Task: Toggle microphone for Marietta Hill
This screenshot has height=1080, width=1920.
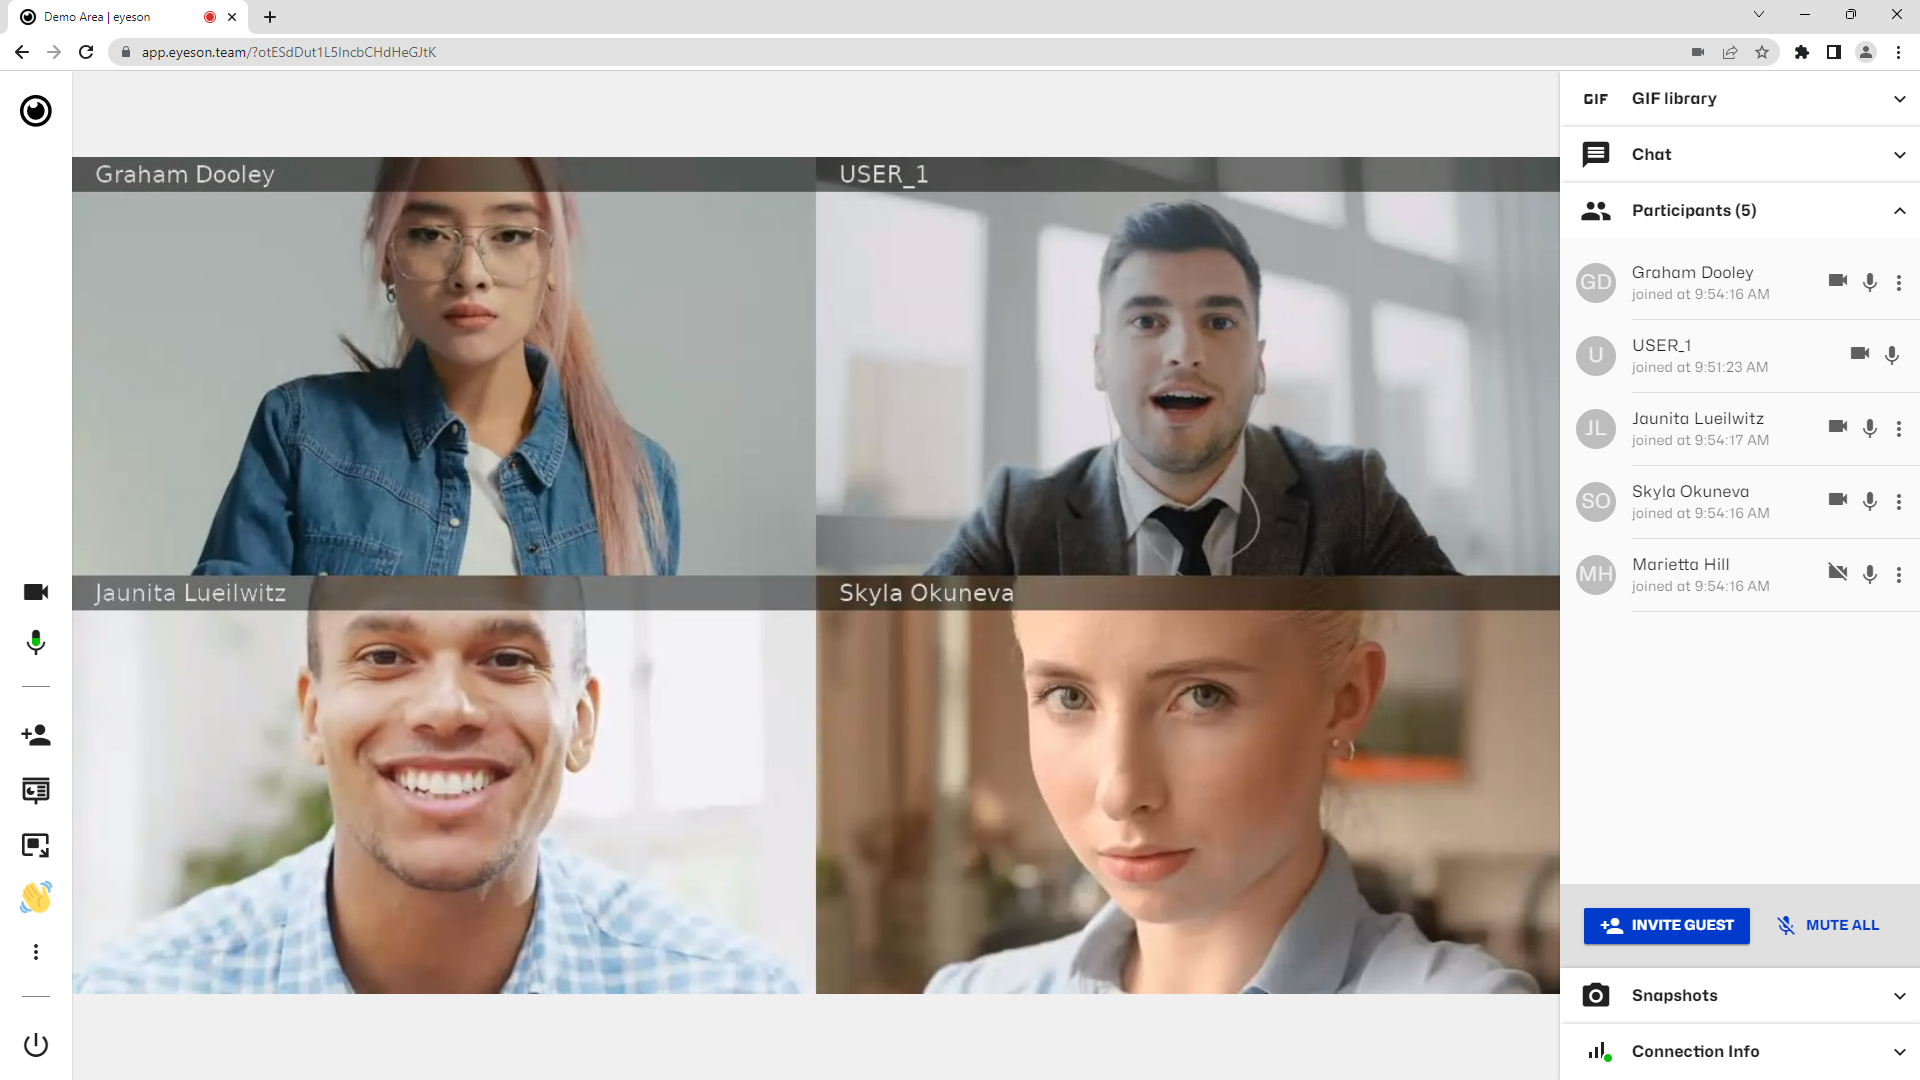Action: [x=1871, y=572]
